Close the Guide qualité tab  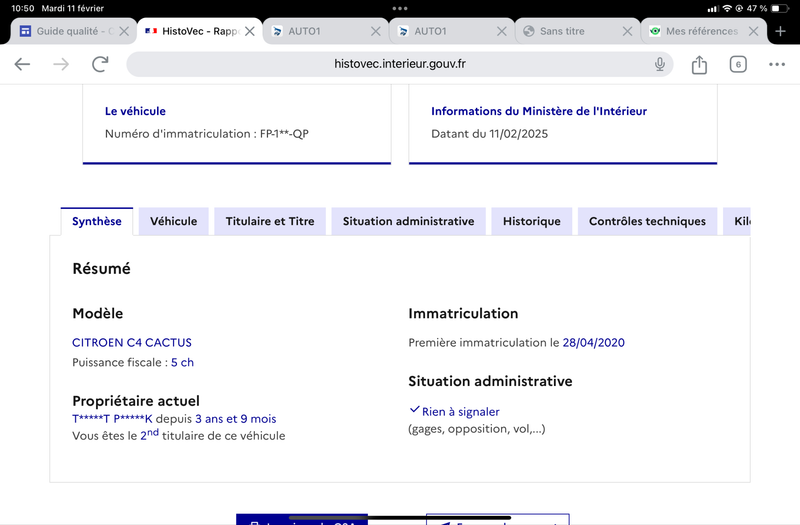click(123, 31)
